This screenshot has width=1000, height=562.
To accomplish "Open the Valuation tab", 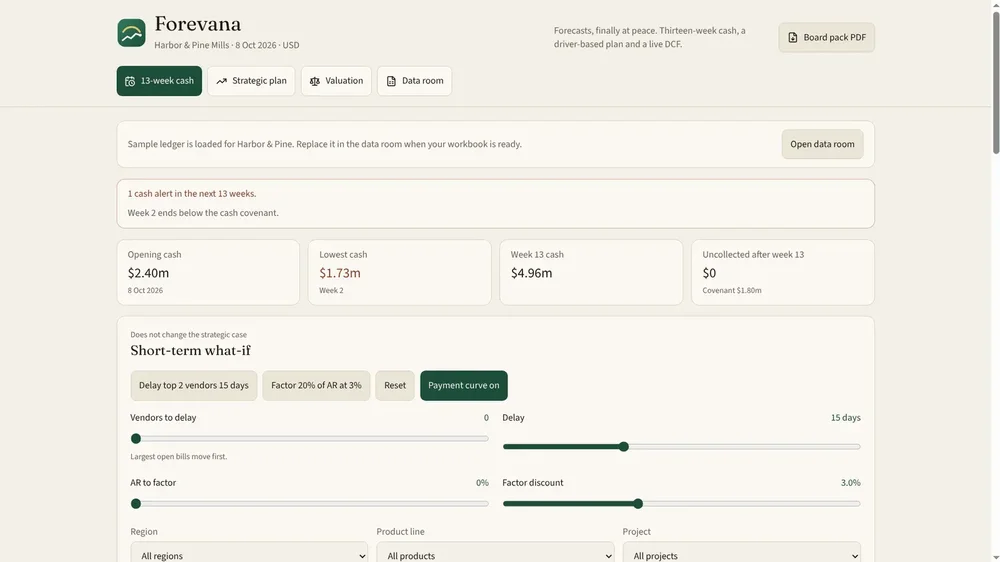I will coord(336,81).
